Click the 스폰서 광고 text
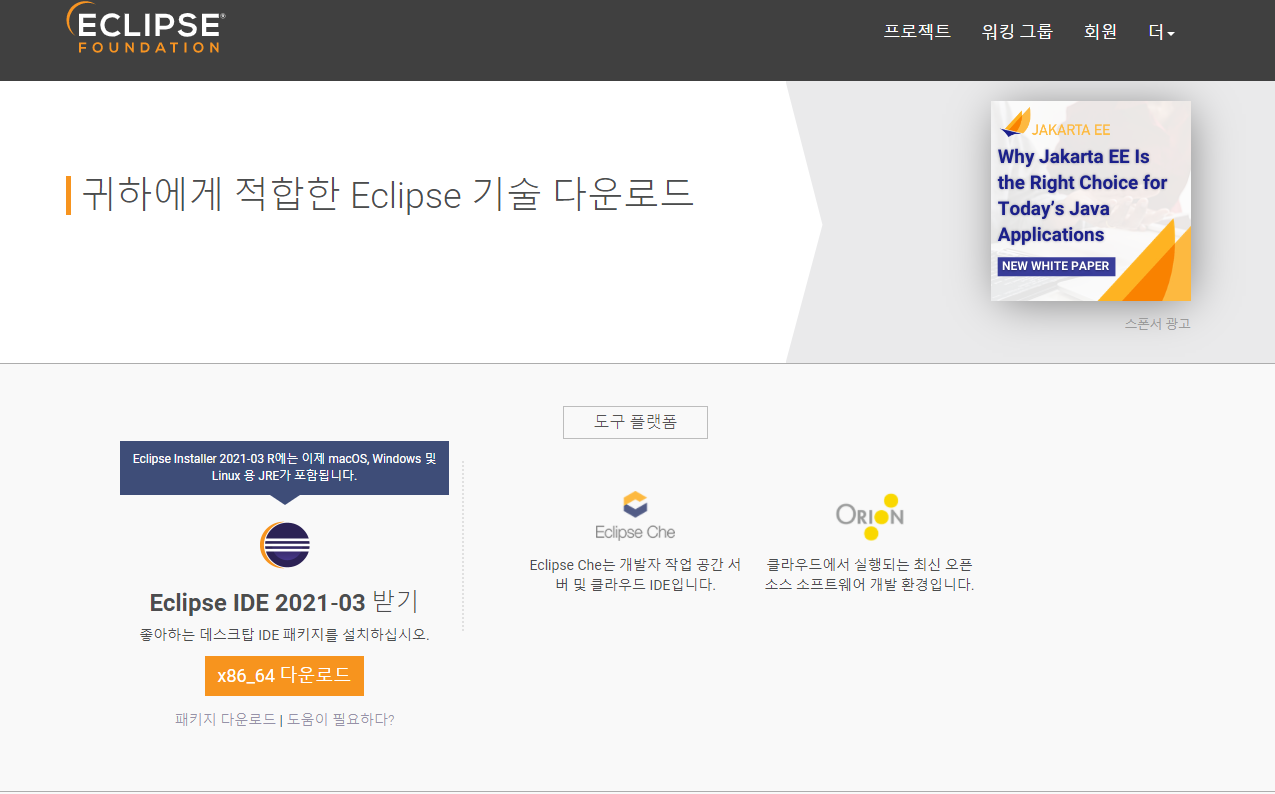Viewport: 1275px width, 794px height. click(1157, 324)
